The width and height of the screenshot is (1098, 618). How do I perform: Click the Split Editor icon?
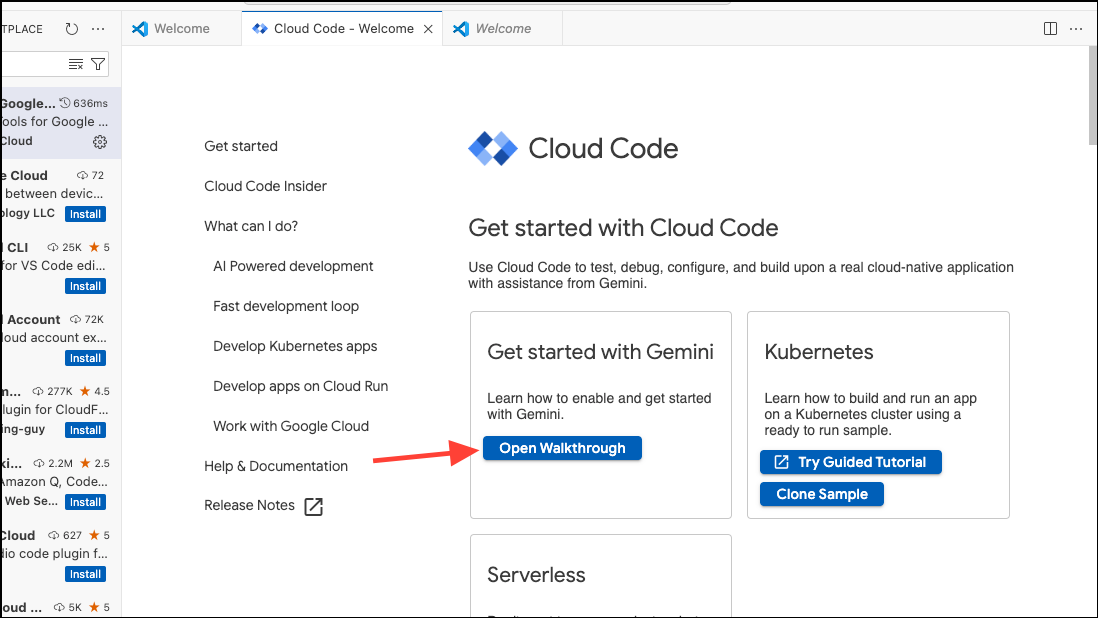[1049, 28]
